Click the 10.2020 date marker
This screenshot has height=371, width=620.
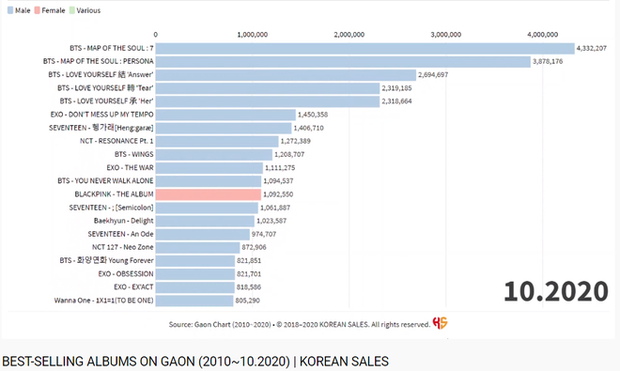click(556, 292)
